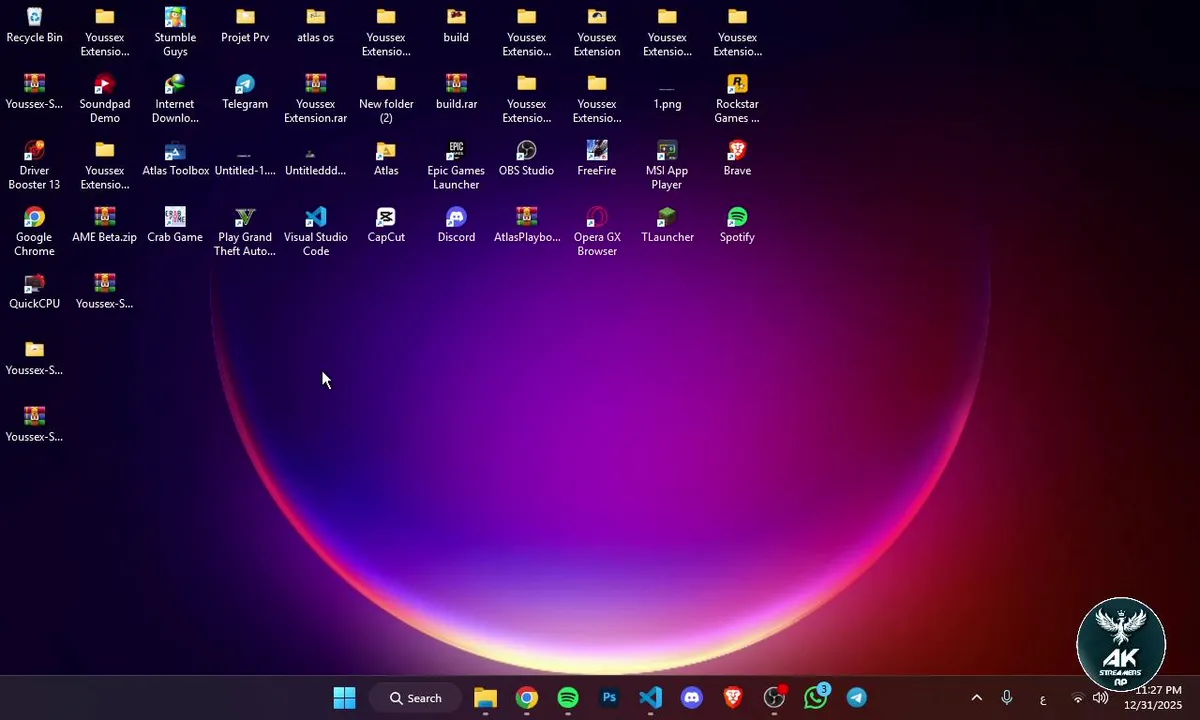Screen dimensions: 1200x720
Task: Click the FreeFire desktop shortcut
Action: [597, 159]
